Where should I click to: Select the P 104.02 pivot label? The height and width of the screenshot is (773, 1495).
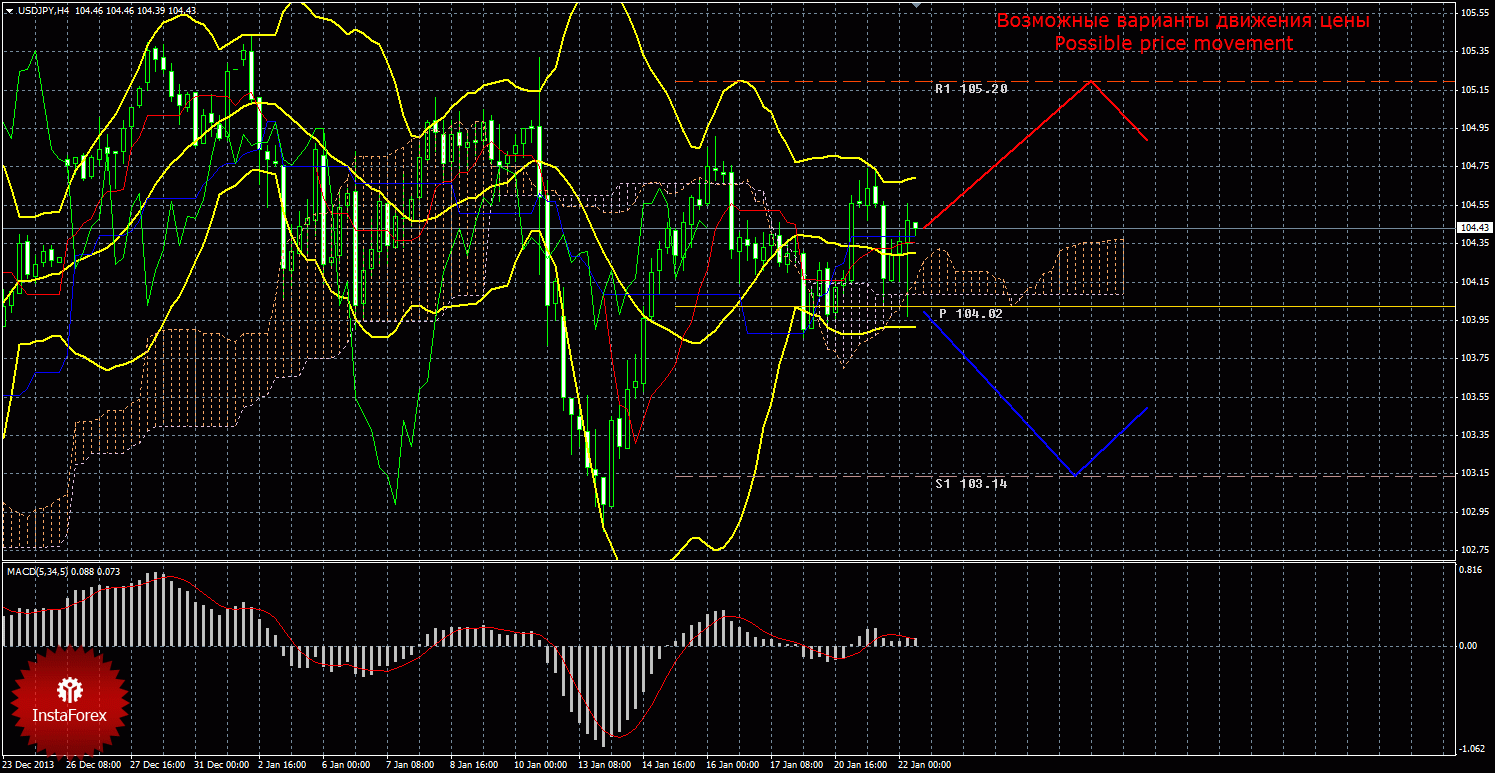pyautogui.click(x=970, y=314)
